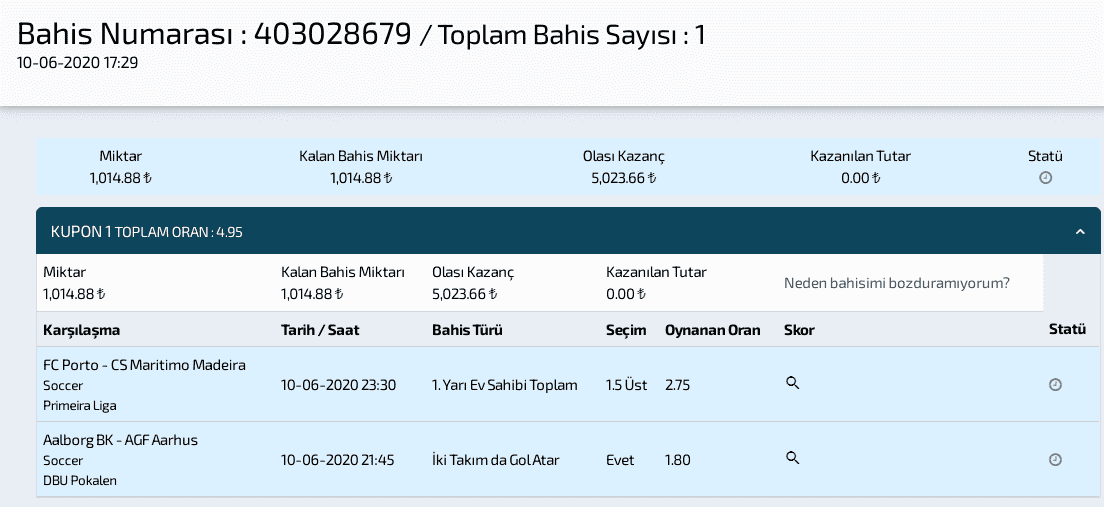The width and height of the screenshot is (1104, 507).
Task: Open score magnifier for FC Porto match
Action: (x=793, y=383)
